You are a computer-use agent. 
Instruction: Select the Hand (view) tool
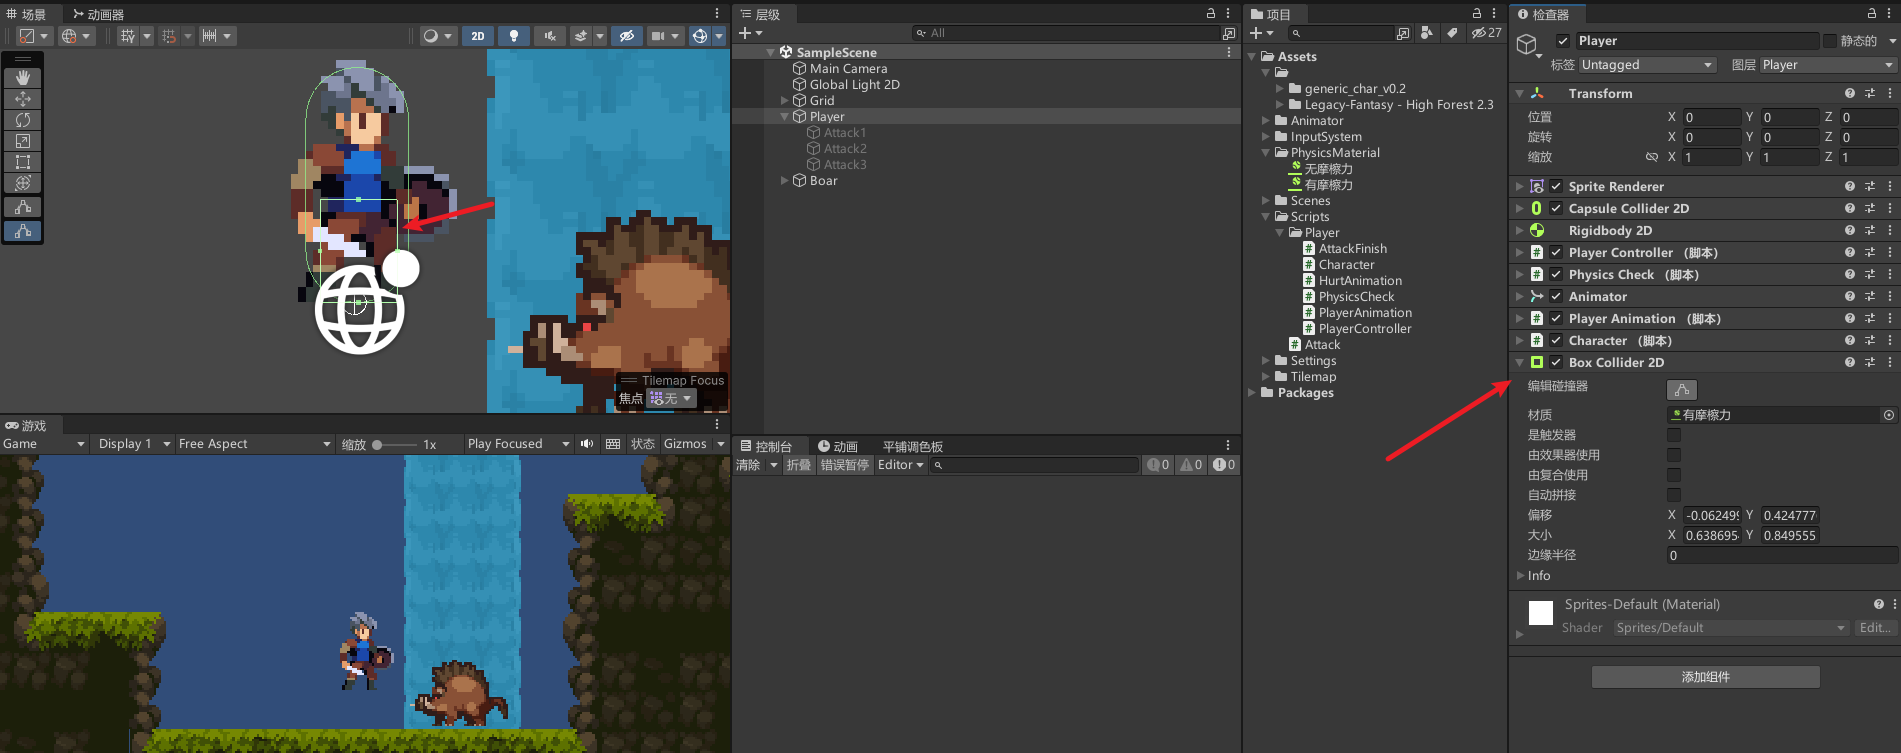tap(23, 78)
